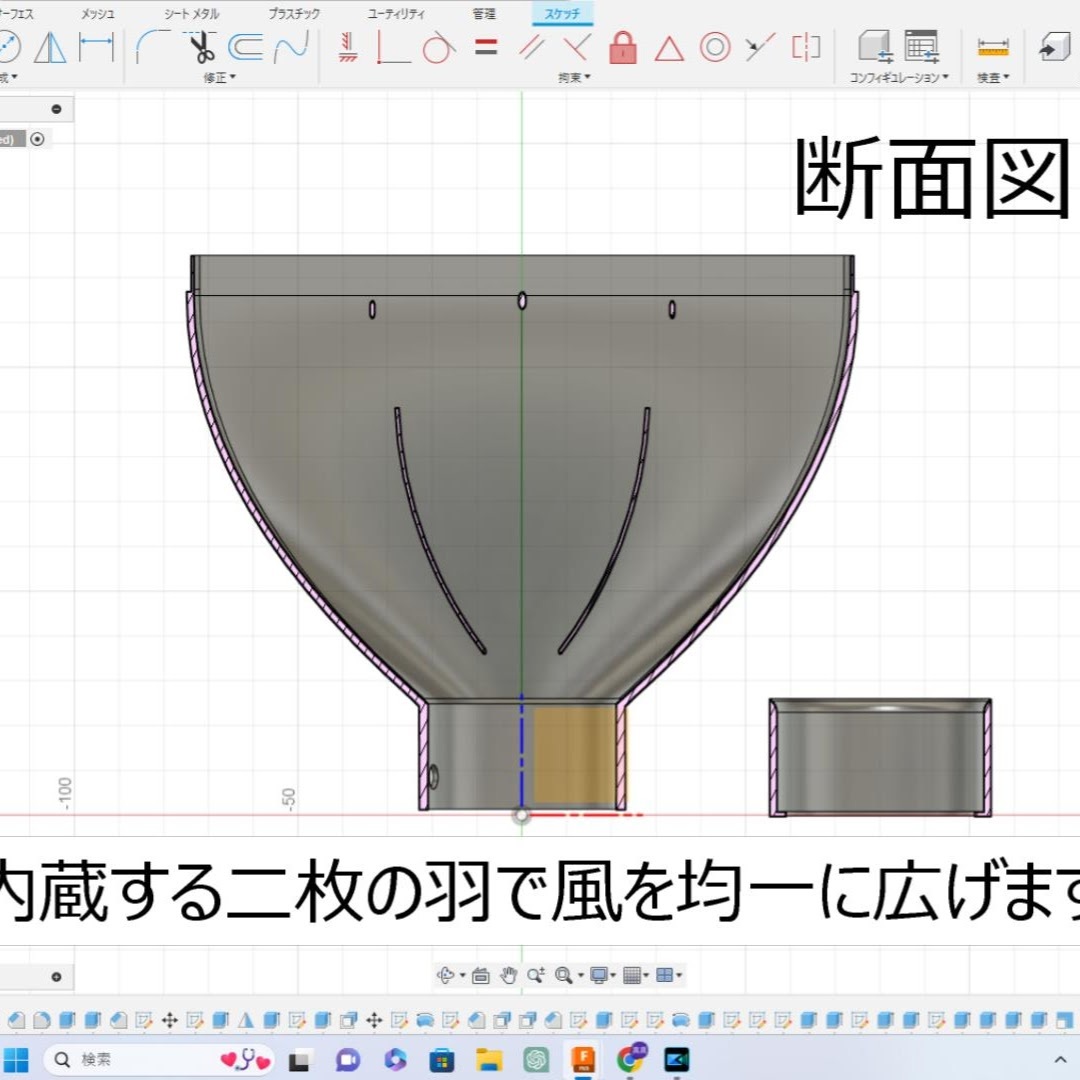Switch to the シートメタル tab
The width and height of the screenshot is (1080, 1080).
pos(192,14)
